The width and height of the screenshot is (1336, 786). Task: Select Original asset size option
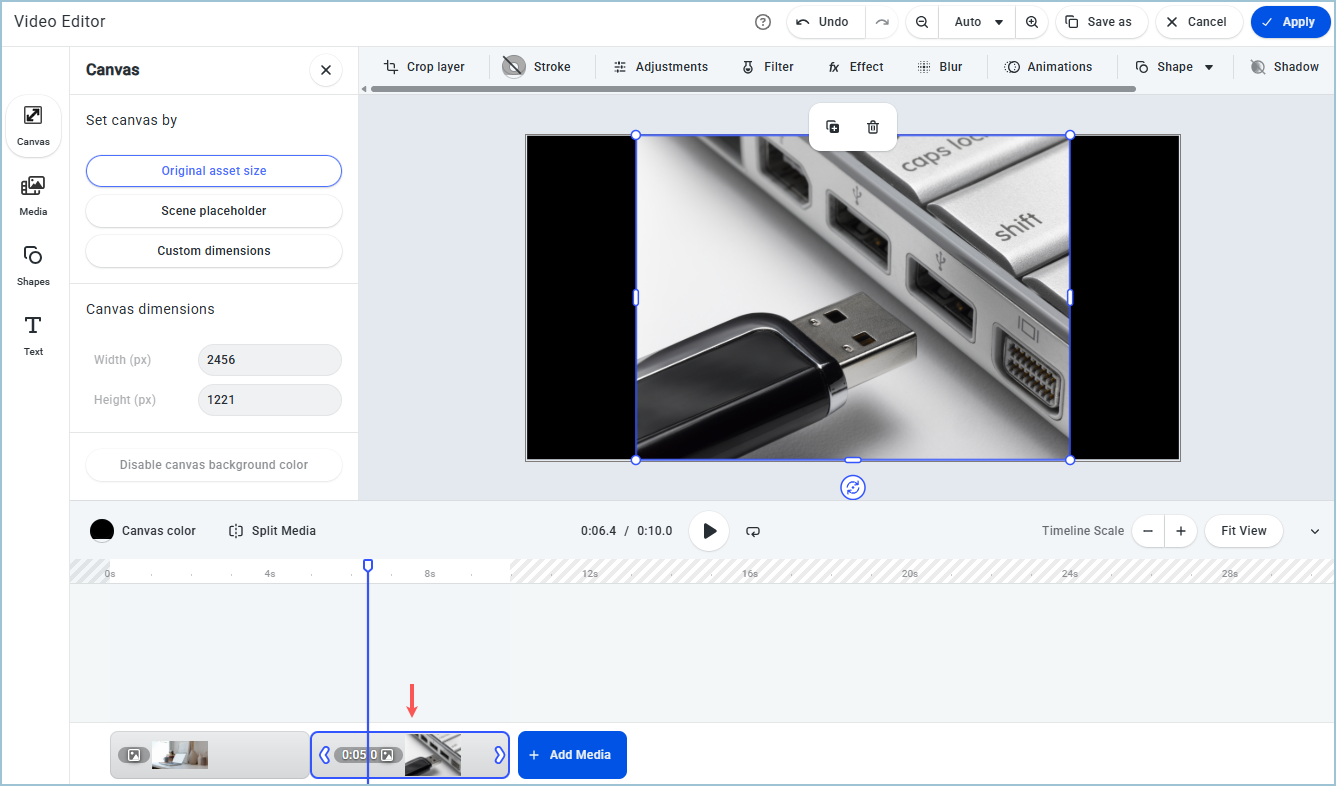(x=214, y=171)
